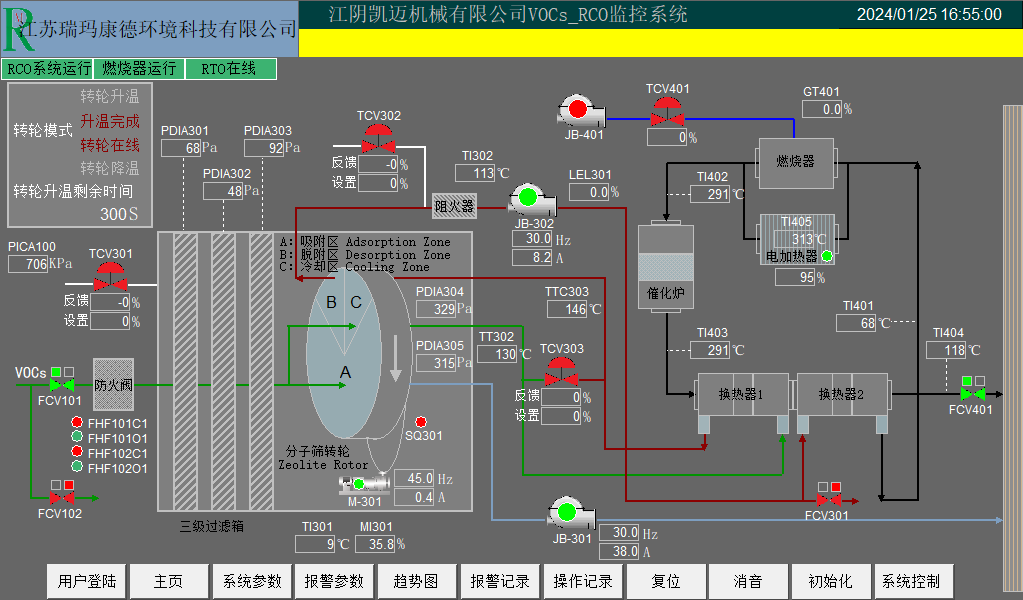Click the TCV301 设置 setpoint field
The image size is (1023, 600).
point(110,321)
